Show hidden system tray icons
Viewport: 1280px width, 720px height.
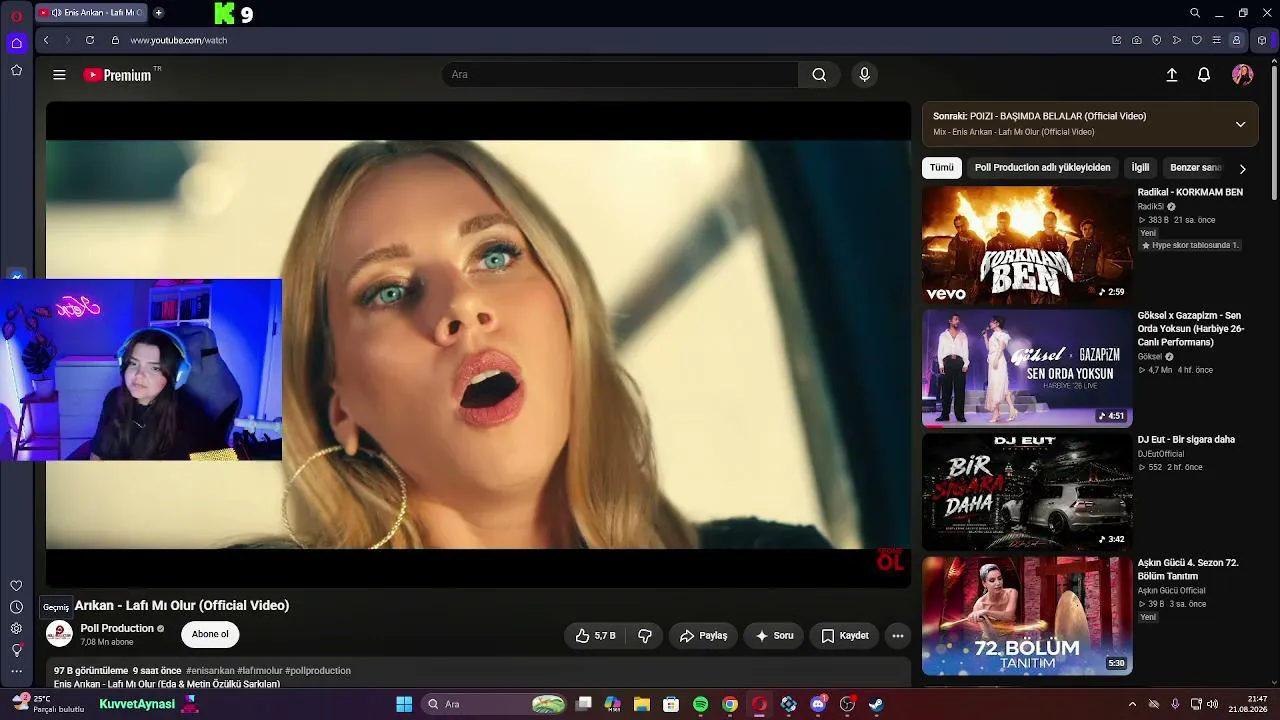[1132, 704]
